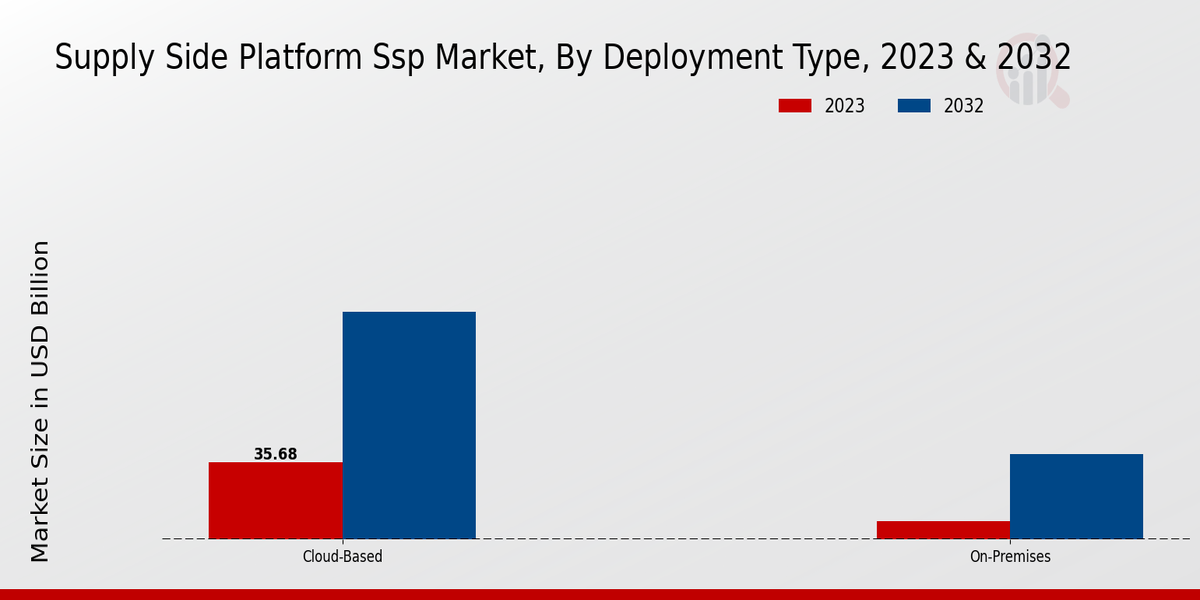The height and width of the screenshot is (600, 1200).
Task: Click the tick mark above the Cloud-Based label
Action: click(342, 542)
